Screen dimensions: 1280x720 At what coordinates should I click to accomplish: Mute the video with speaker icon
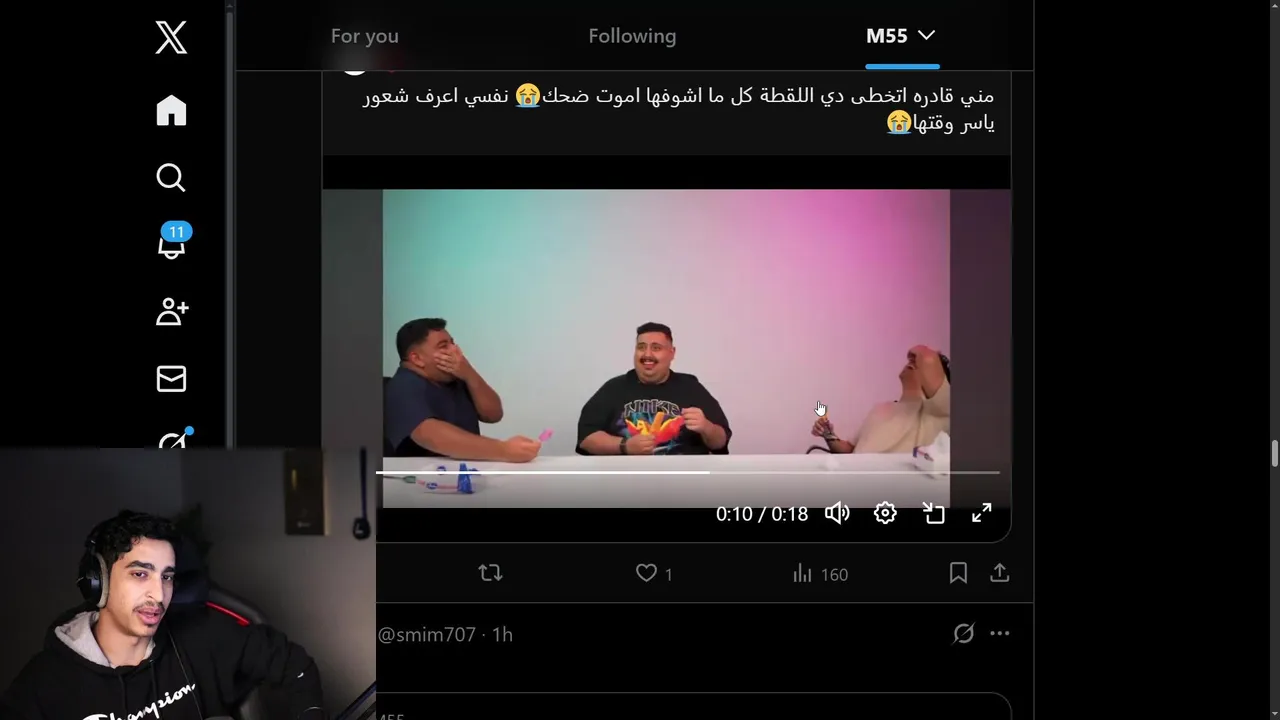(x=837, y=513)
